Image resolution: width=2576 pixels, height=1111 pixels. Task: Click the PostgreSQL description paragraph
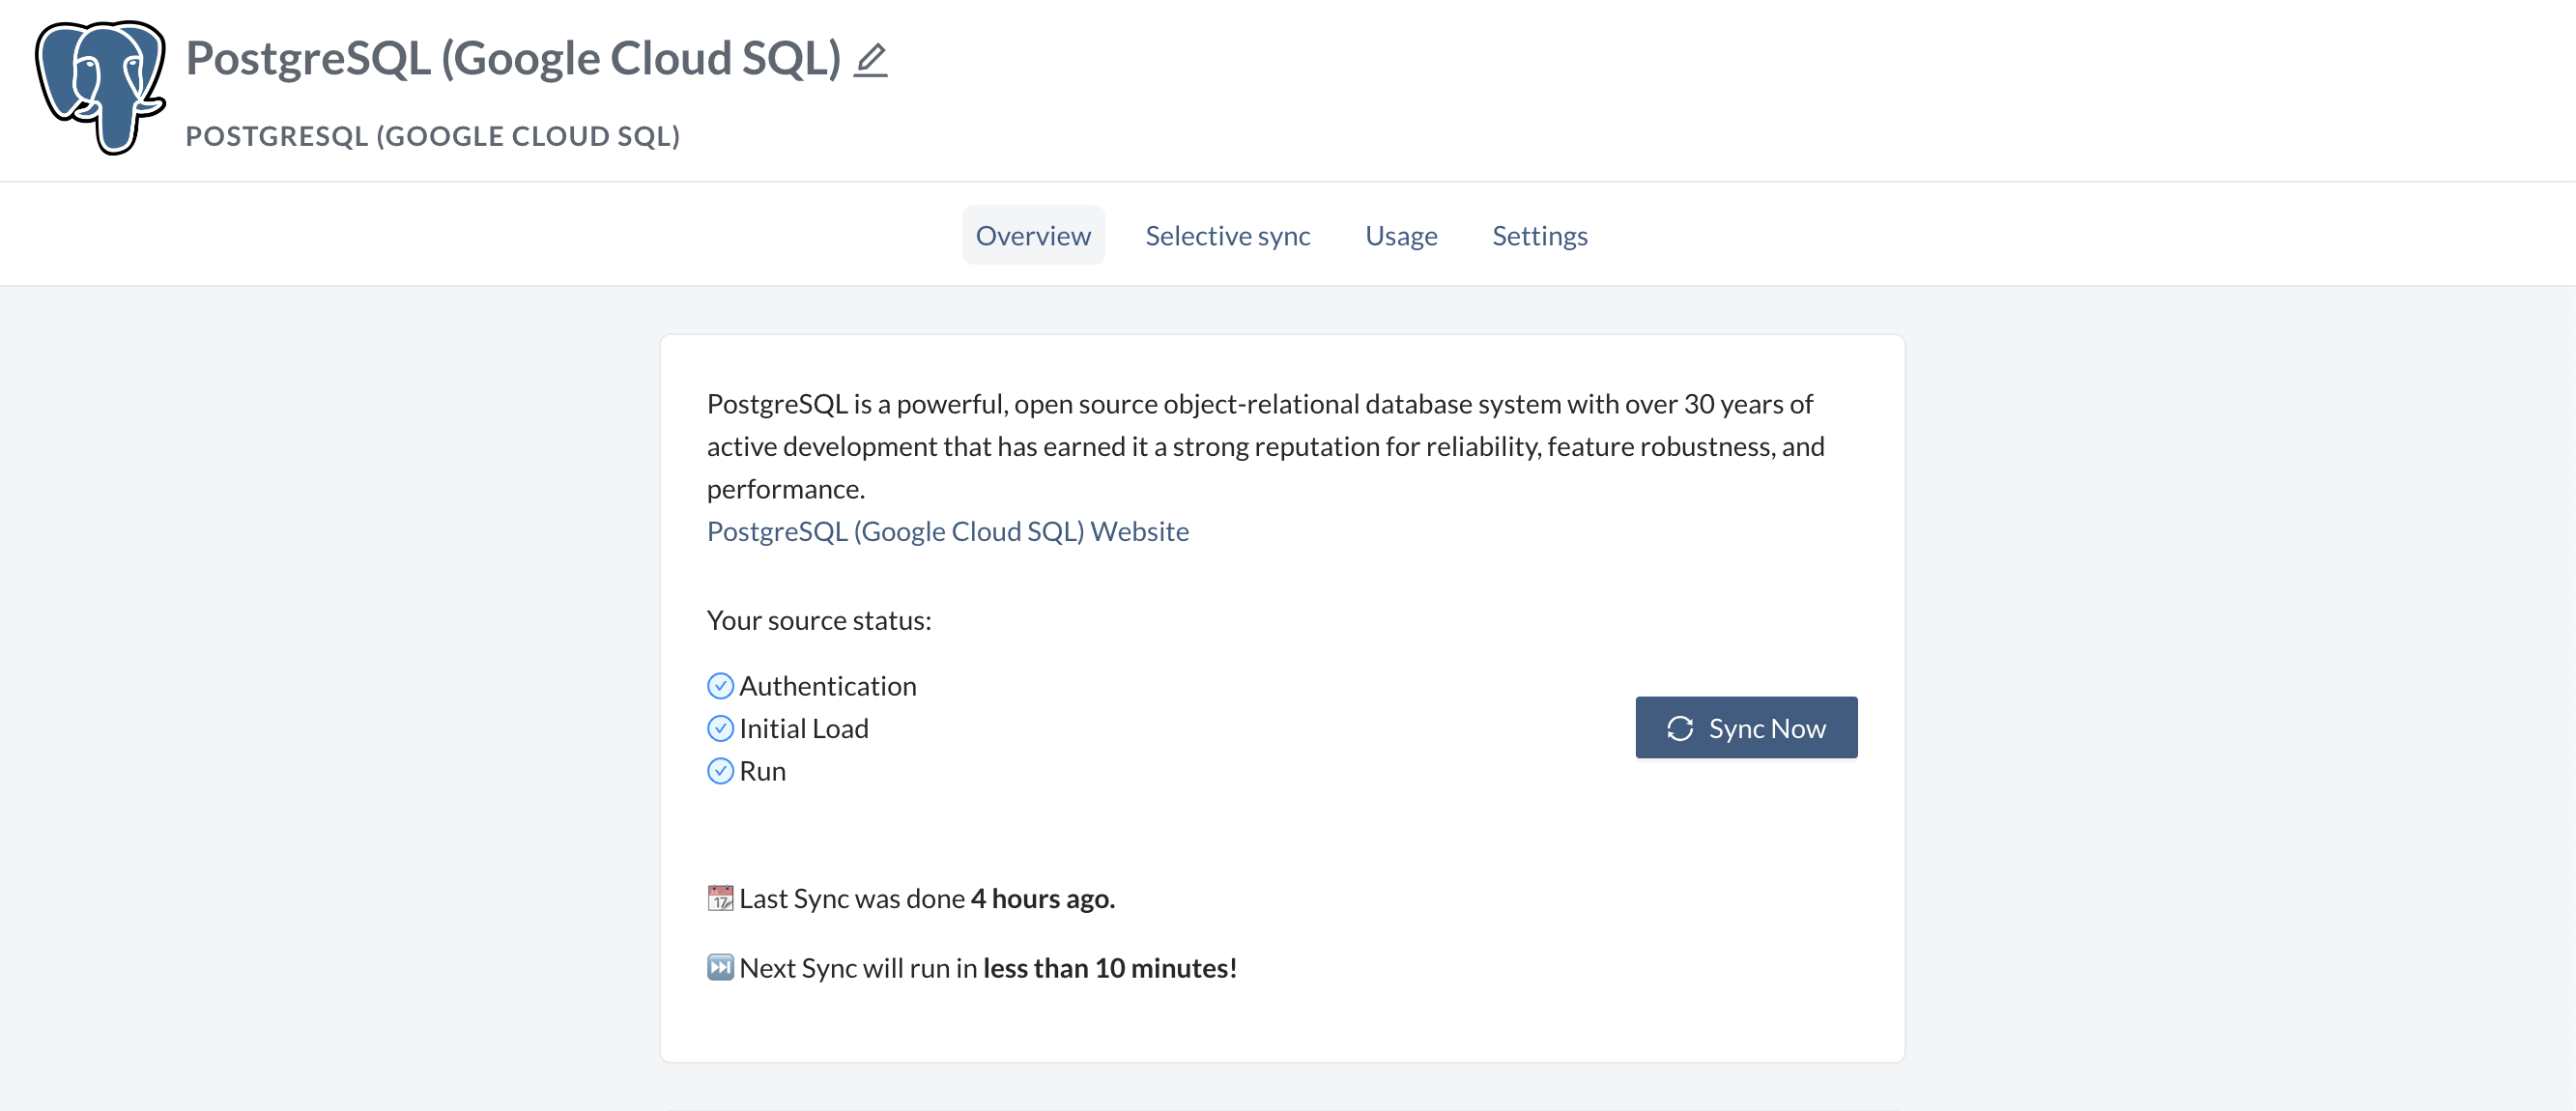pos(1266,446)
